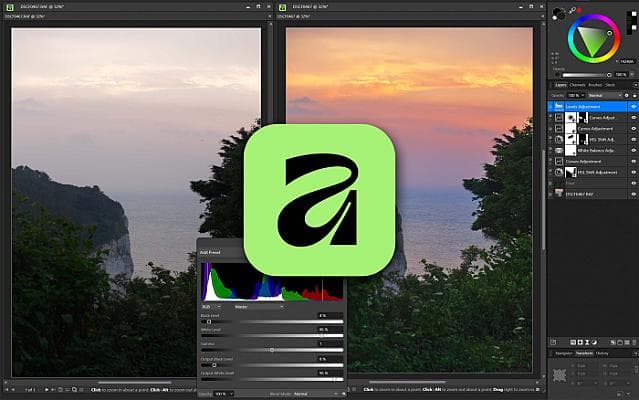Click the gear icon in Levels dialog

344,394
